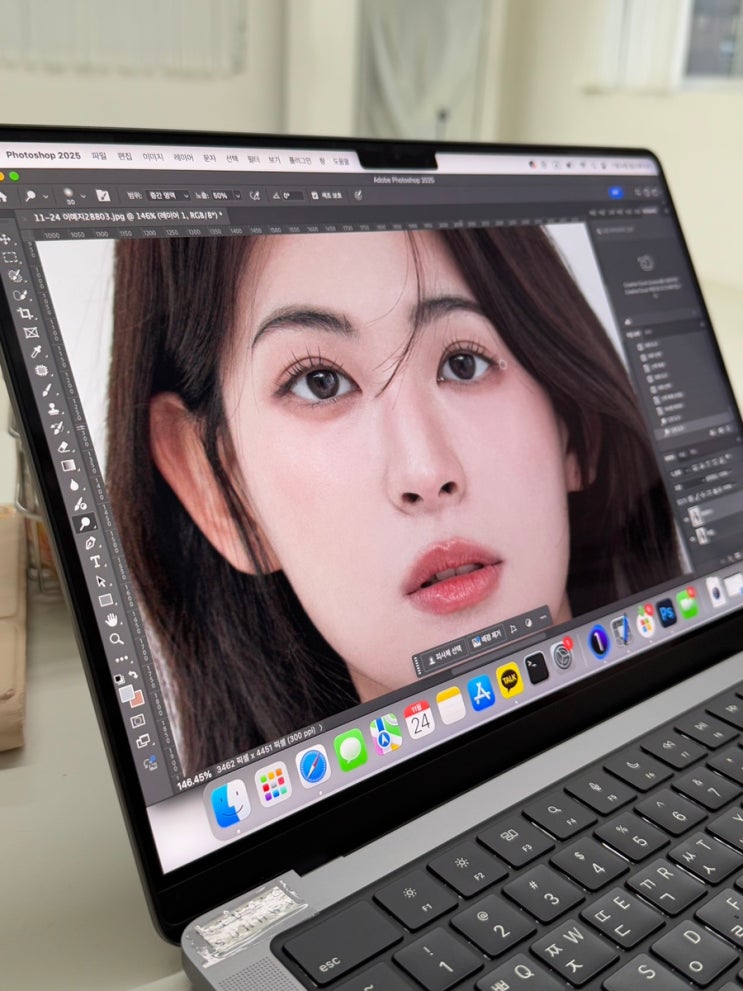743x991 pixels.
Task: Select the Rectangular Marquee tool
Action: (x=10, y=257)
